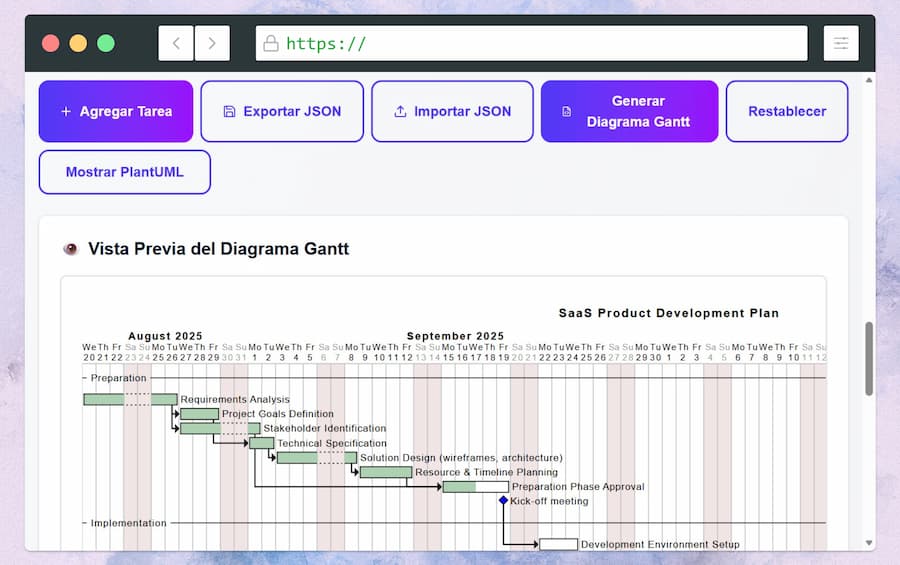This screenshot has height=565, width=900.
Task: Click the Preparation Phase Approval bar
Action: [x=475, y=487]
